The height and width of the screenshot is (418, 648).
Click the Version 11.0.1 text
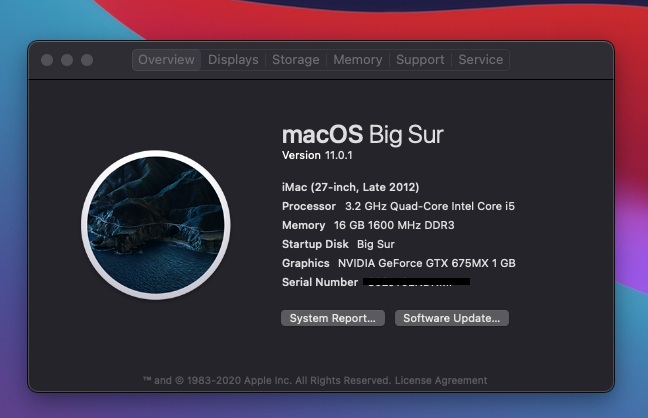tap(317, 155)
